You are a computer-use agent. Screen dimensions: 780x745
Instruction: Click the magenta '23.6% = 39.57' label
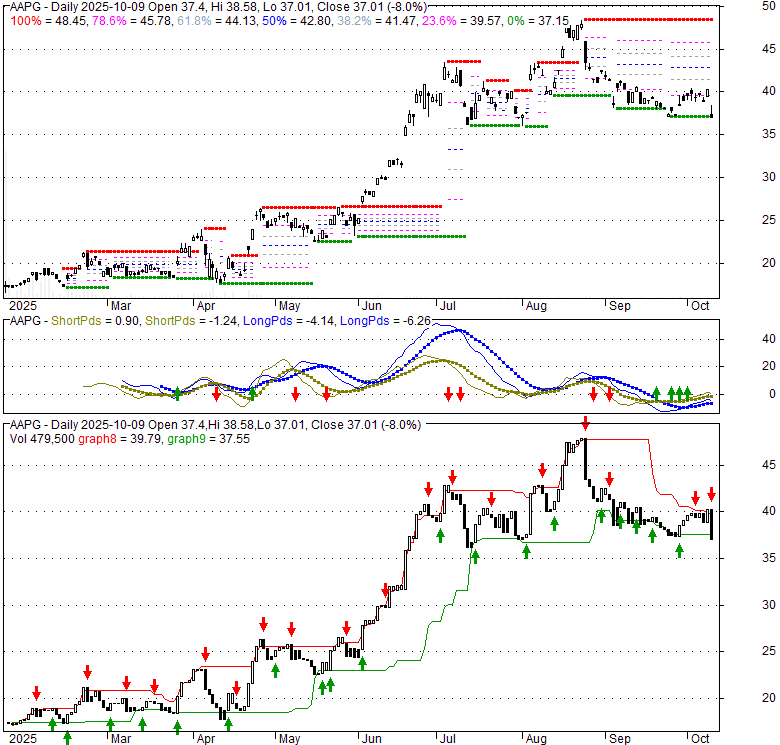pos(461,21)
